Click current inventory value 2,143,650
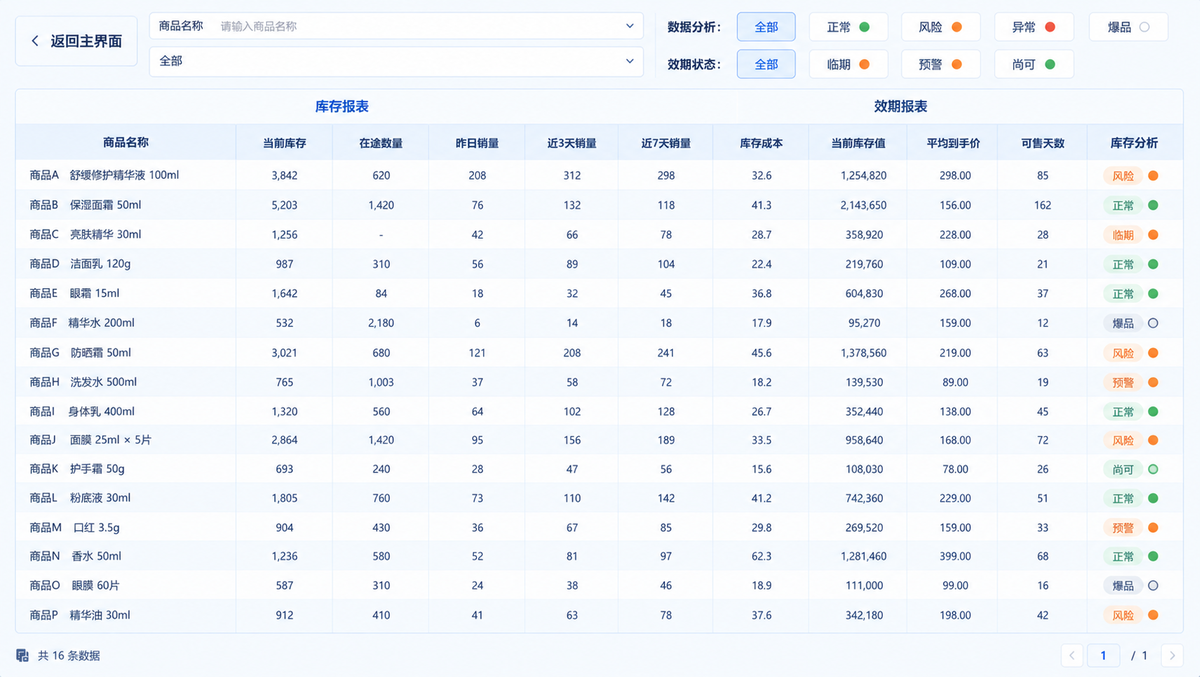This screenshot has height=677, width=1200. pos(864,206)
